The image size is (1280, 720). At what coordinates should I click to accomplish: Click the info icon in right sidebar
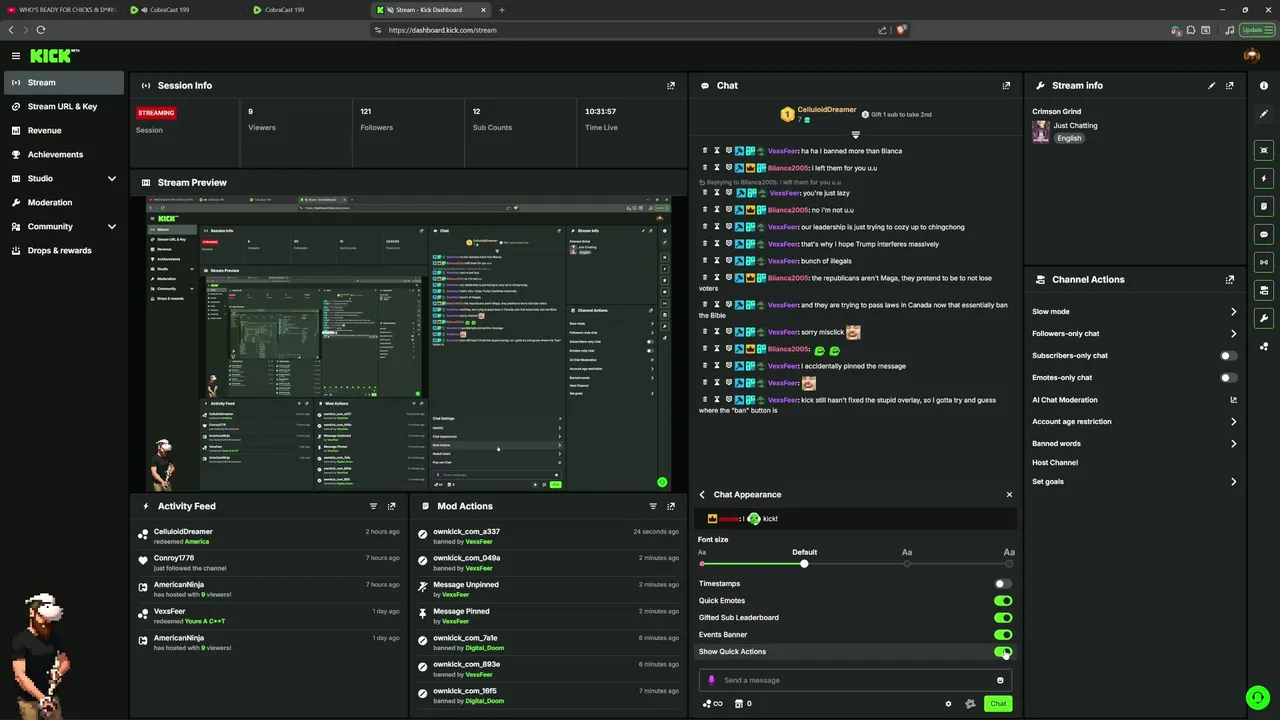click(1264, 86)
